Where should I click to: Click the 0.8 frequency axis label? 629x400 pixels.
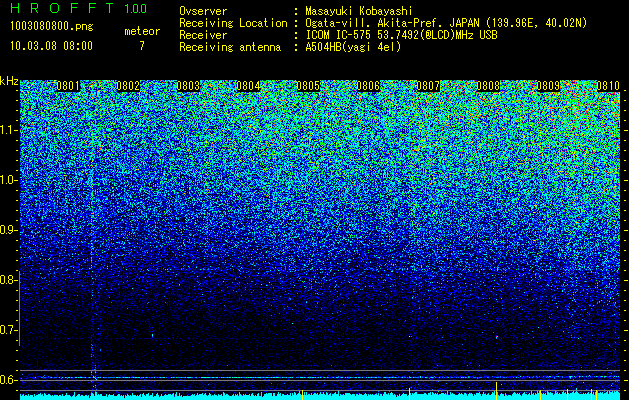8,280
